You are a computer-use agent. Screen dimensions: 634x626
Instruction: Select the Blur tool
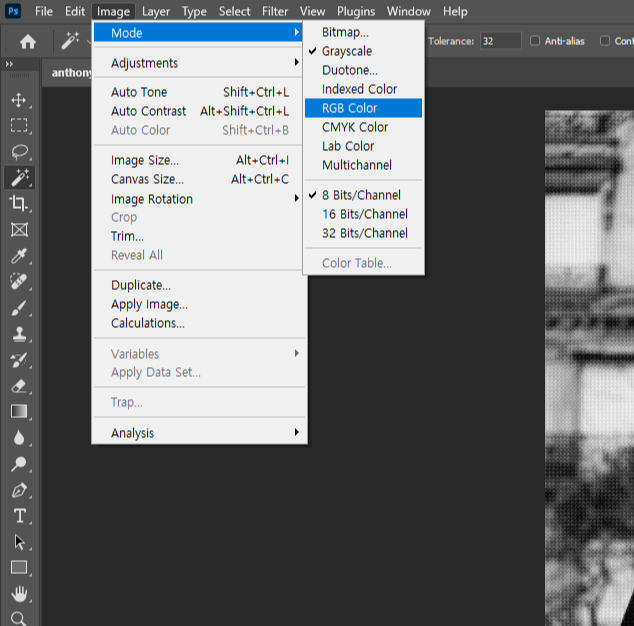[x=19, y=438]
